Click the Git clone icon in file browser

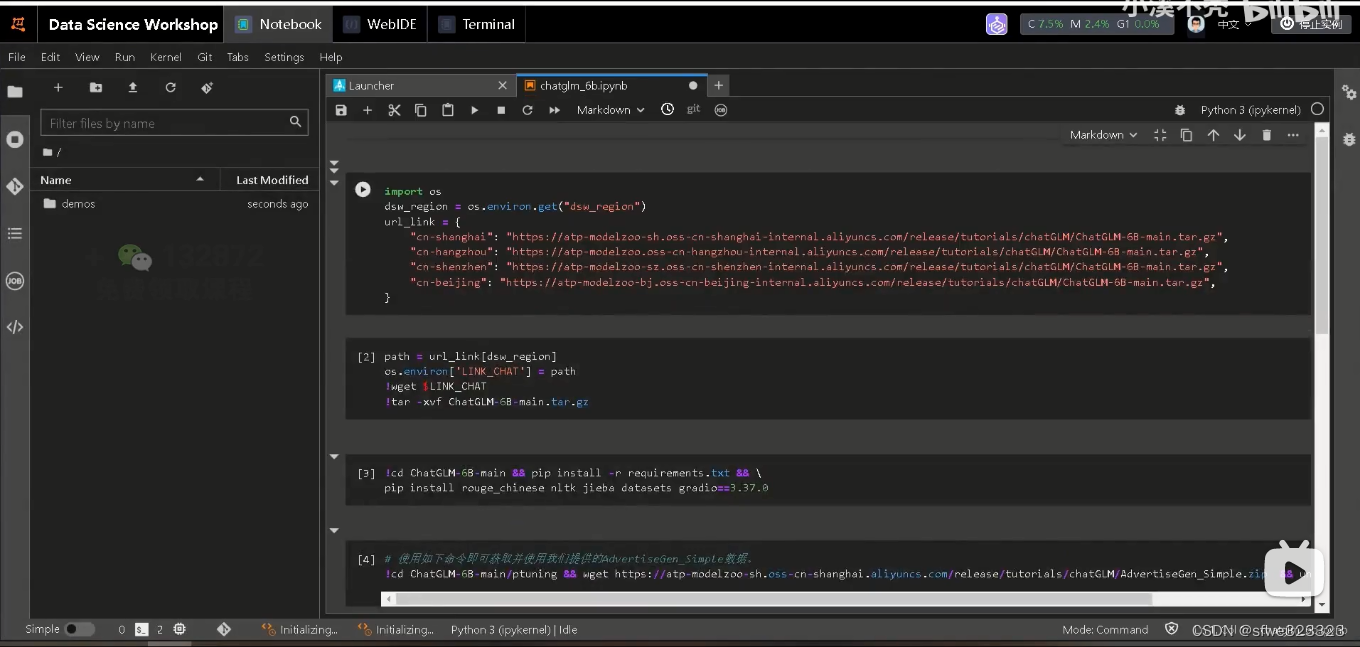coord(207,88)
